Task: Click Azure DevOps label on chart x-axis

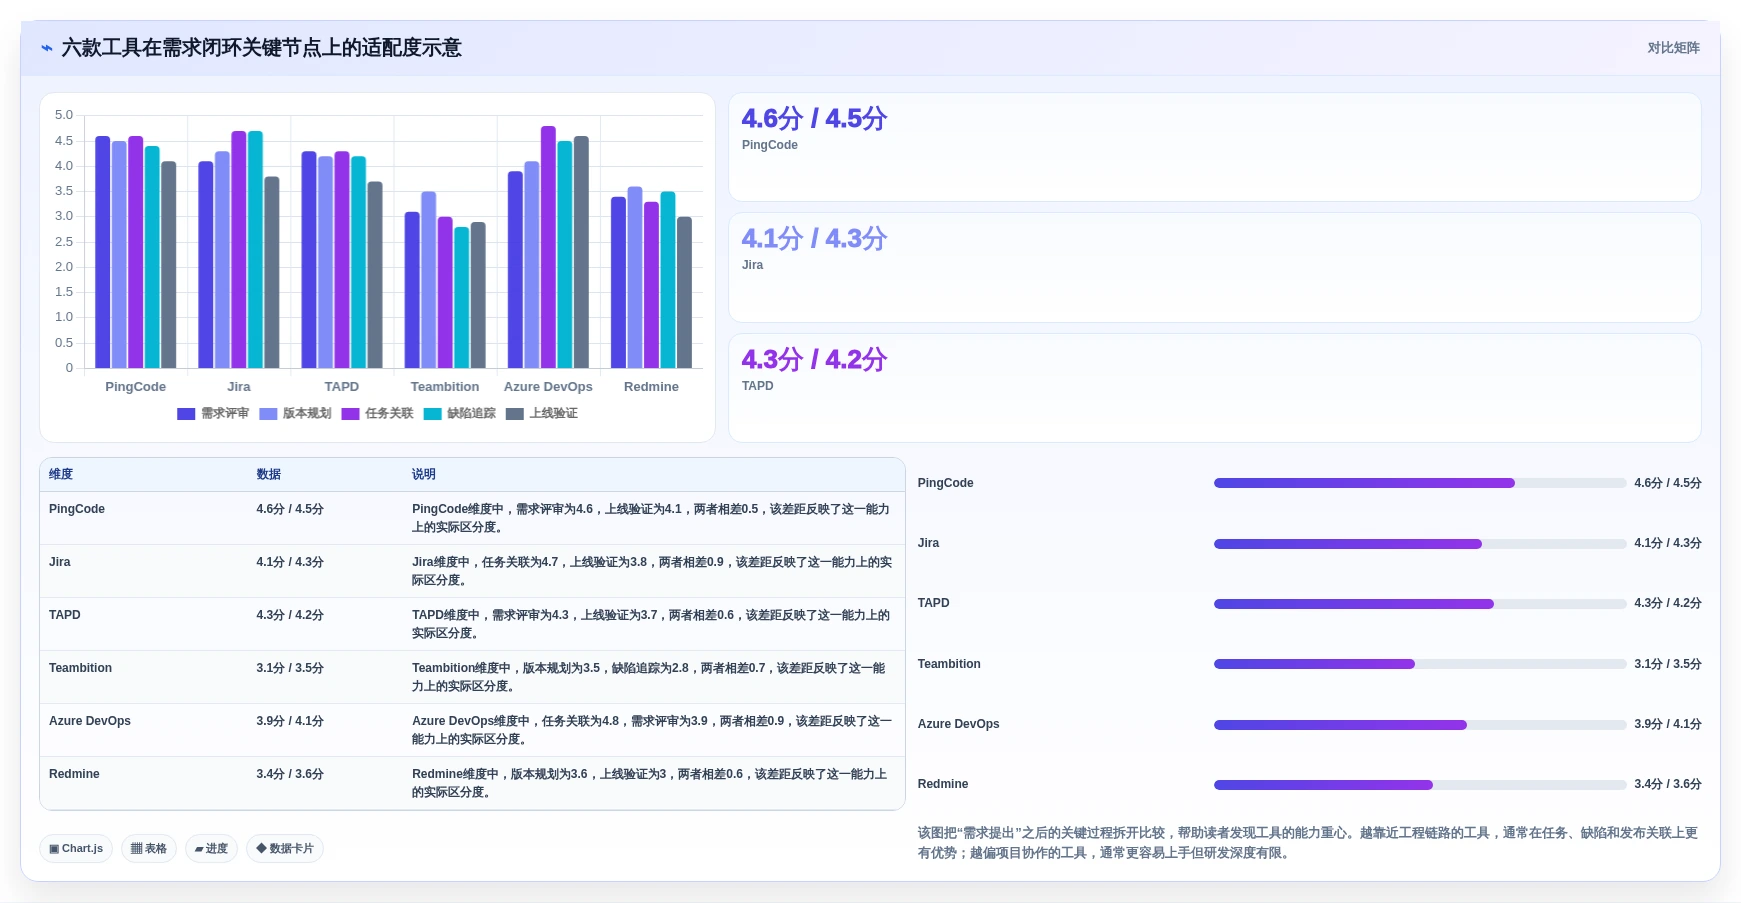Action: click(548, 387)
